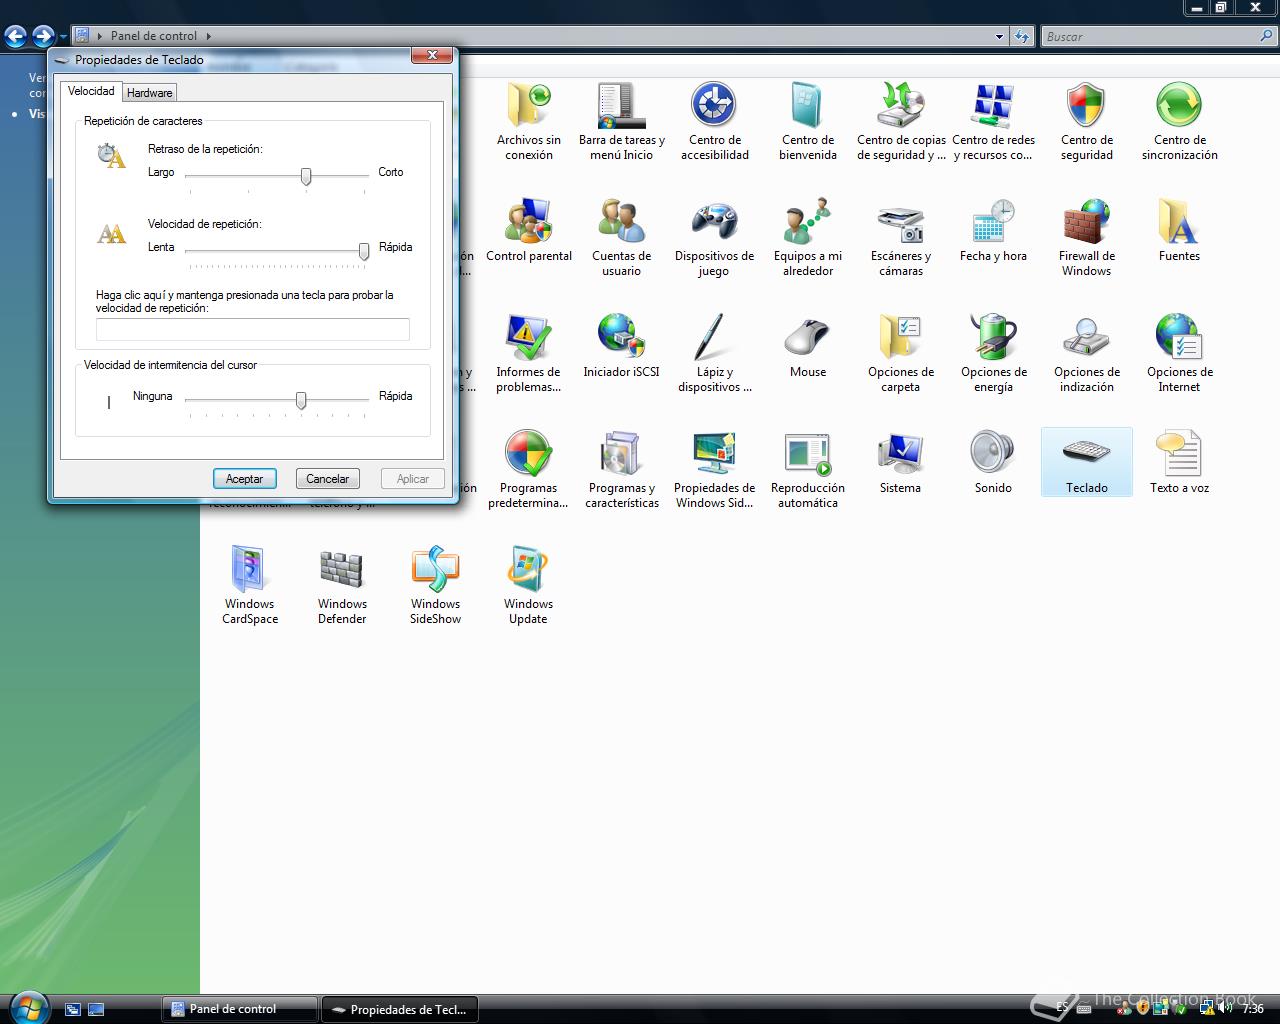Open Fecha y hora
Viewport: 1280px width, 1024px height.
[x=993, y=232]
